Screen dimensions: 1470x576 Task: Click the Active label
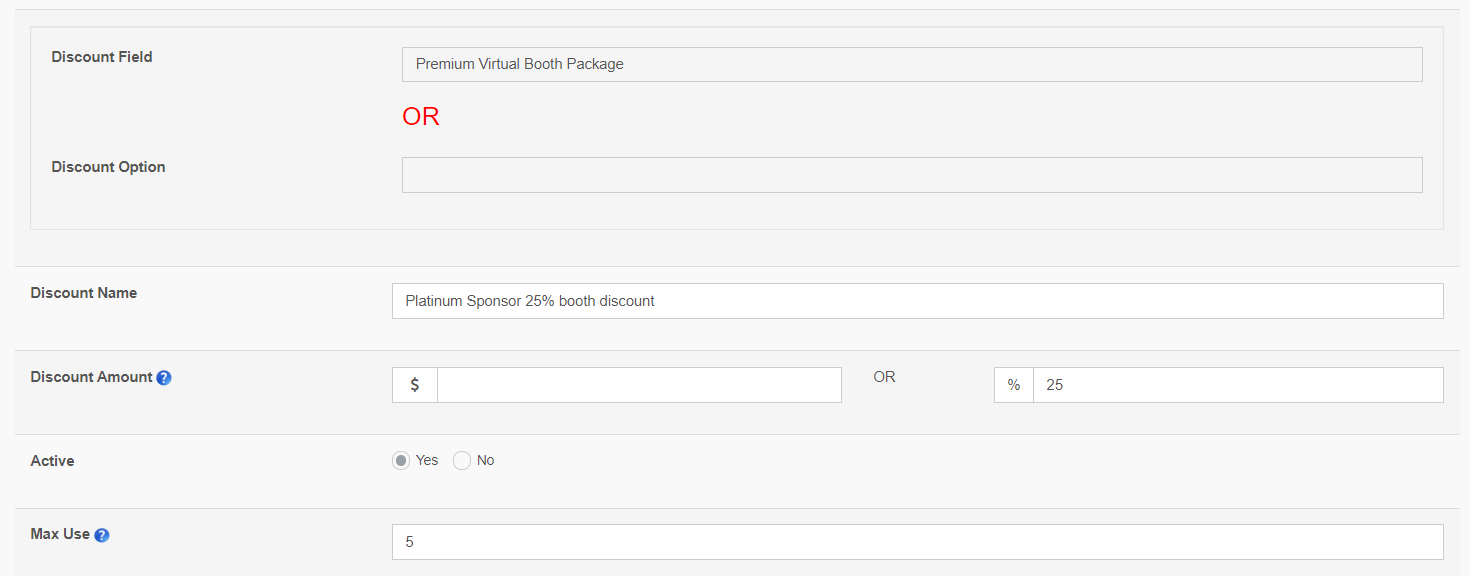pyautogui.click(x=52, y=461)
